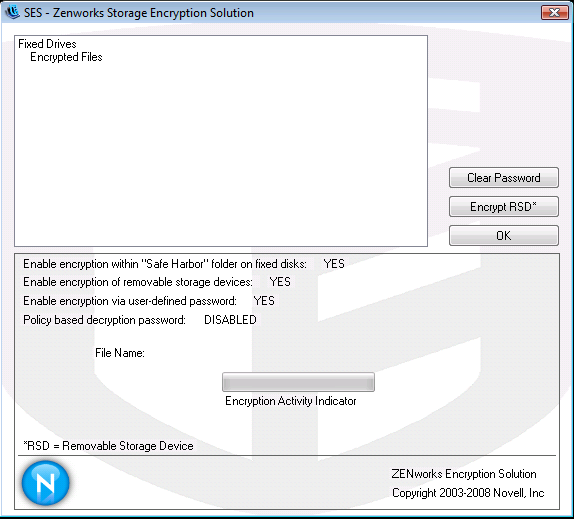Screen dimensions: 574x519
Task: Click the ZENworks Encryption Solution text
Action: [x=464, y=474]
